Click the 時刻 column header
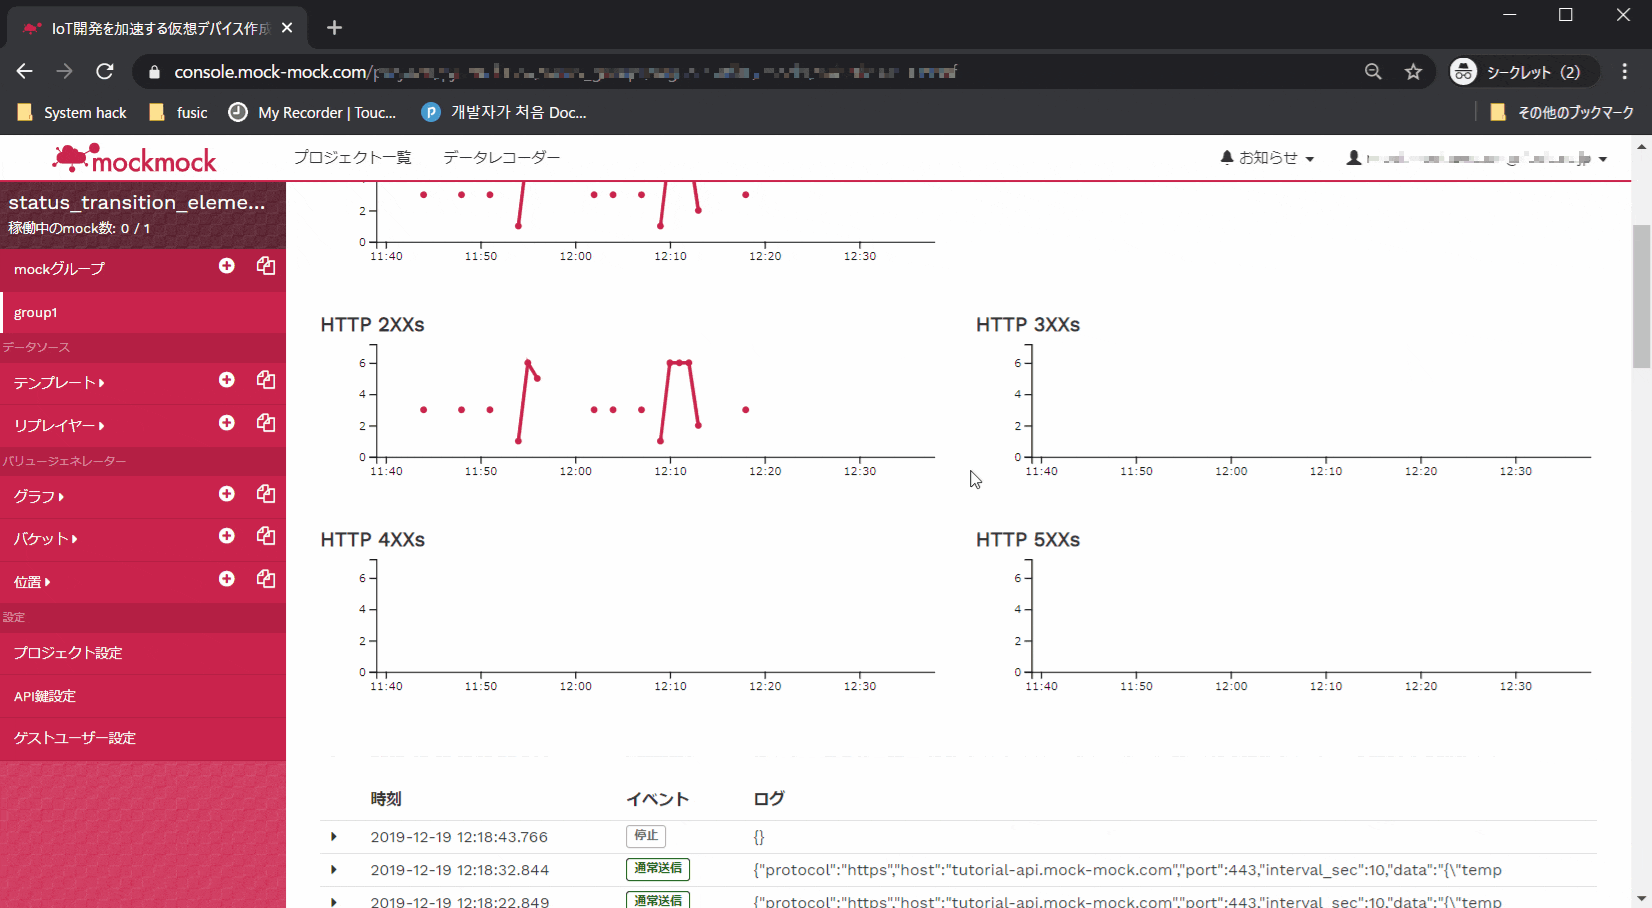Viewport: 1652px width, 908px height. 386,799
